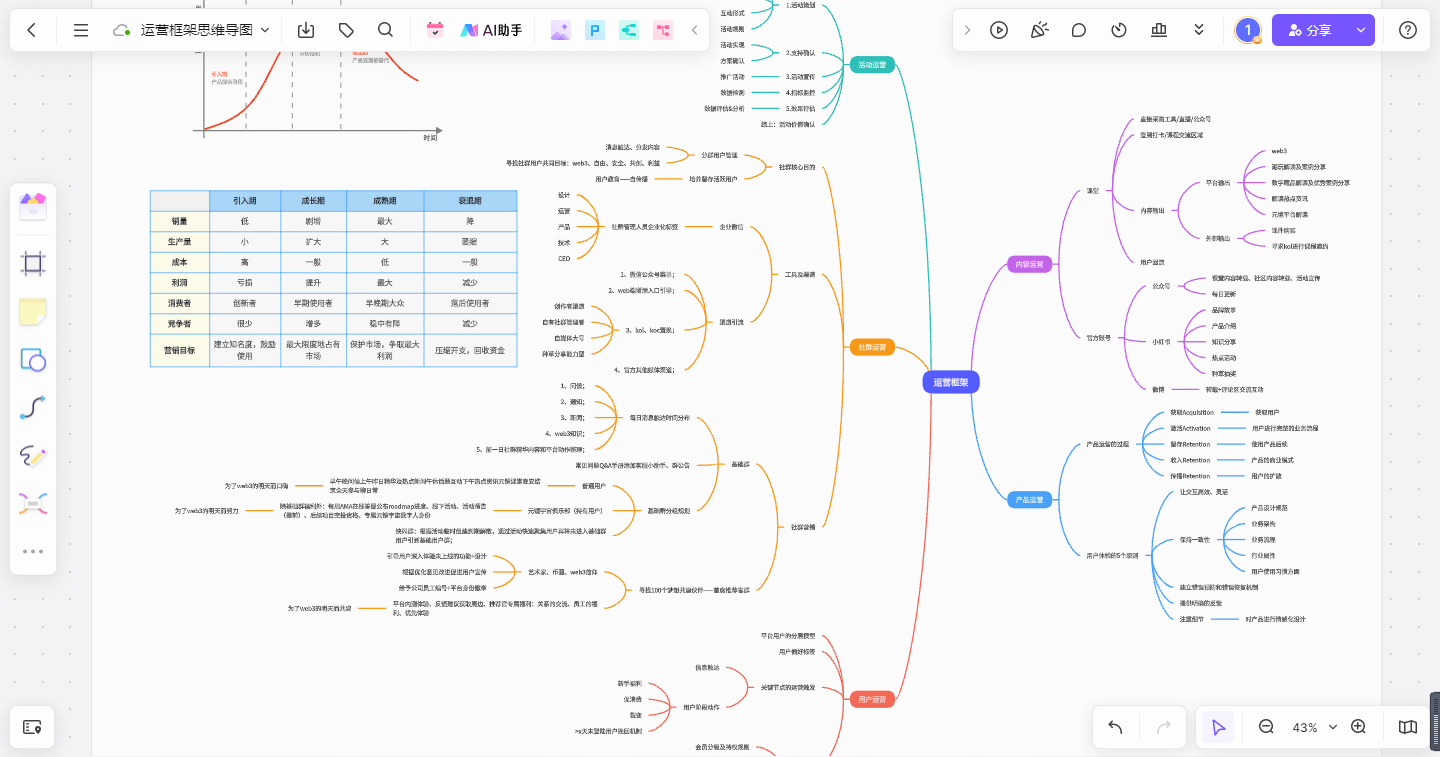This screenshot has width=1440, height=757.
Task: Activate the pen drawing tool
Action: point(33,456)
